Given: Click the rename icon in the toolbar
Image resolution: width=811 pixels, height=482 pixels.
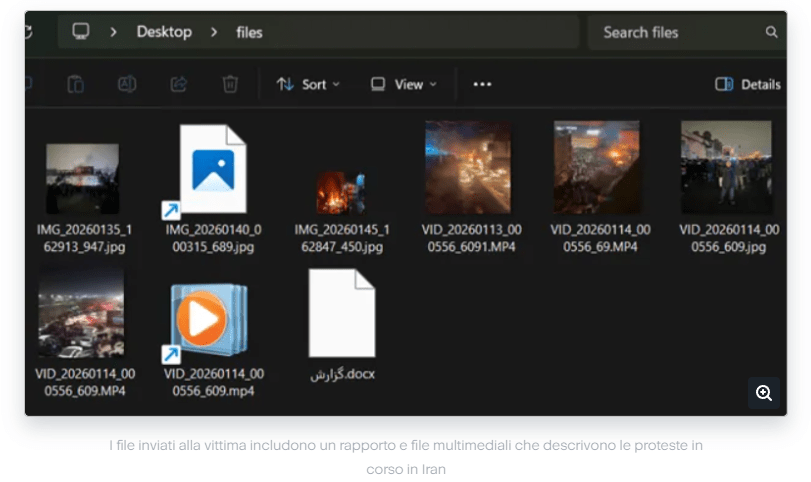Looking at the screenshot, I should point(127,85).
